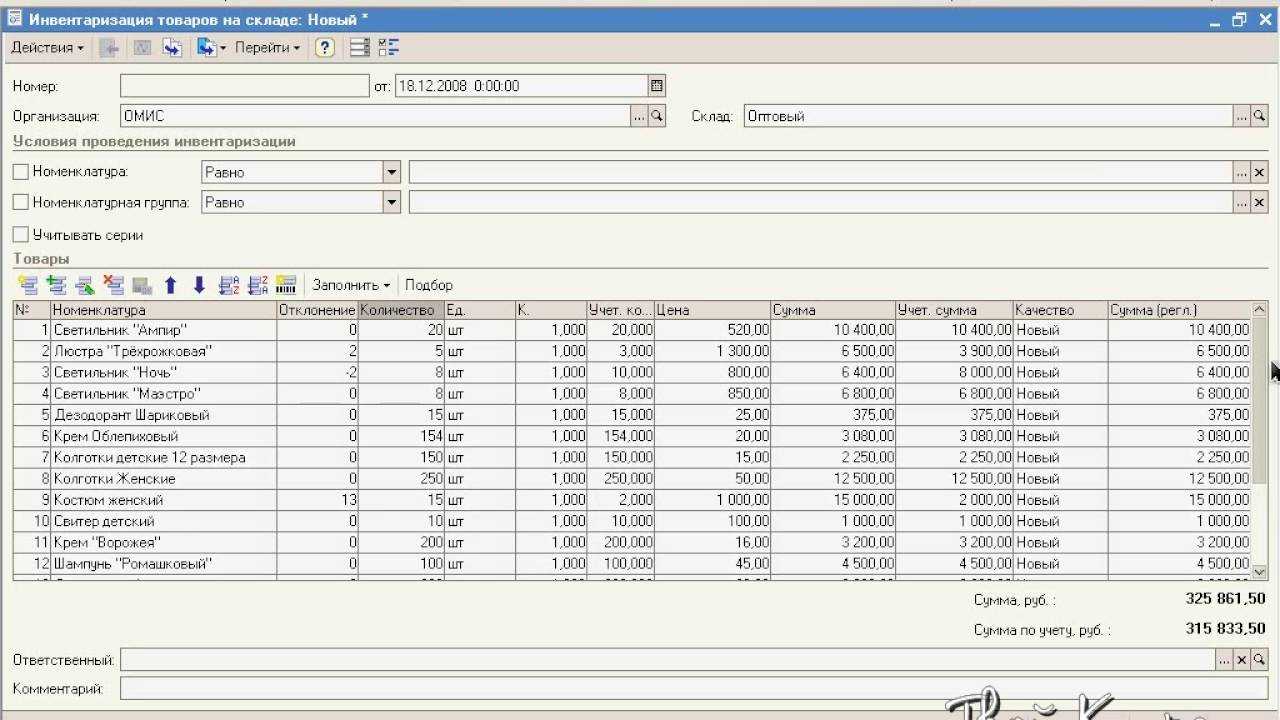This screenshot has height=720, width=1280.
Task: Select the row Костюм женский
Action: pyautogui.click(x=632, y=499)
